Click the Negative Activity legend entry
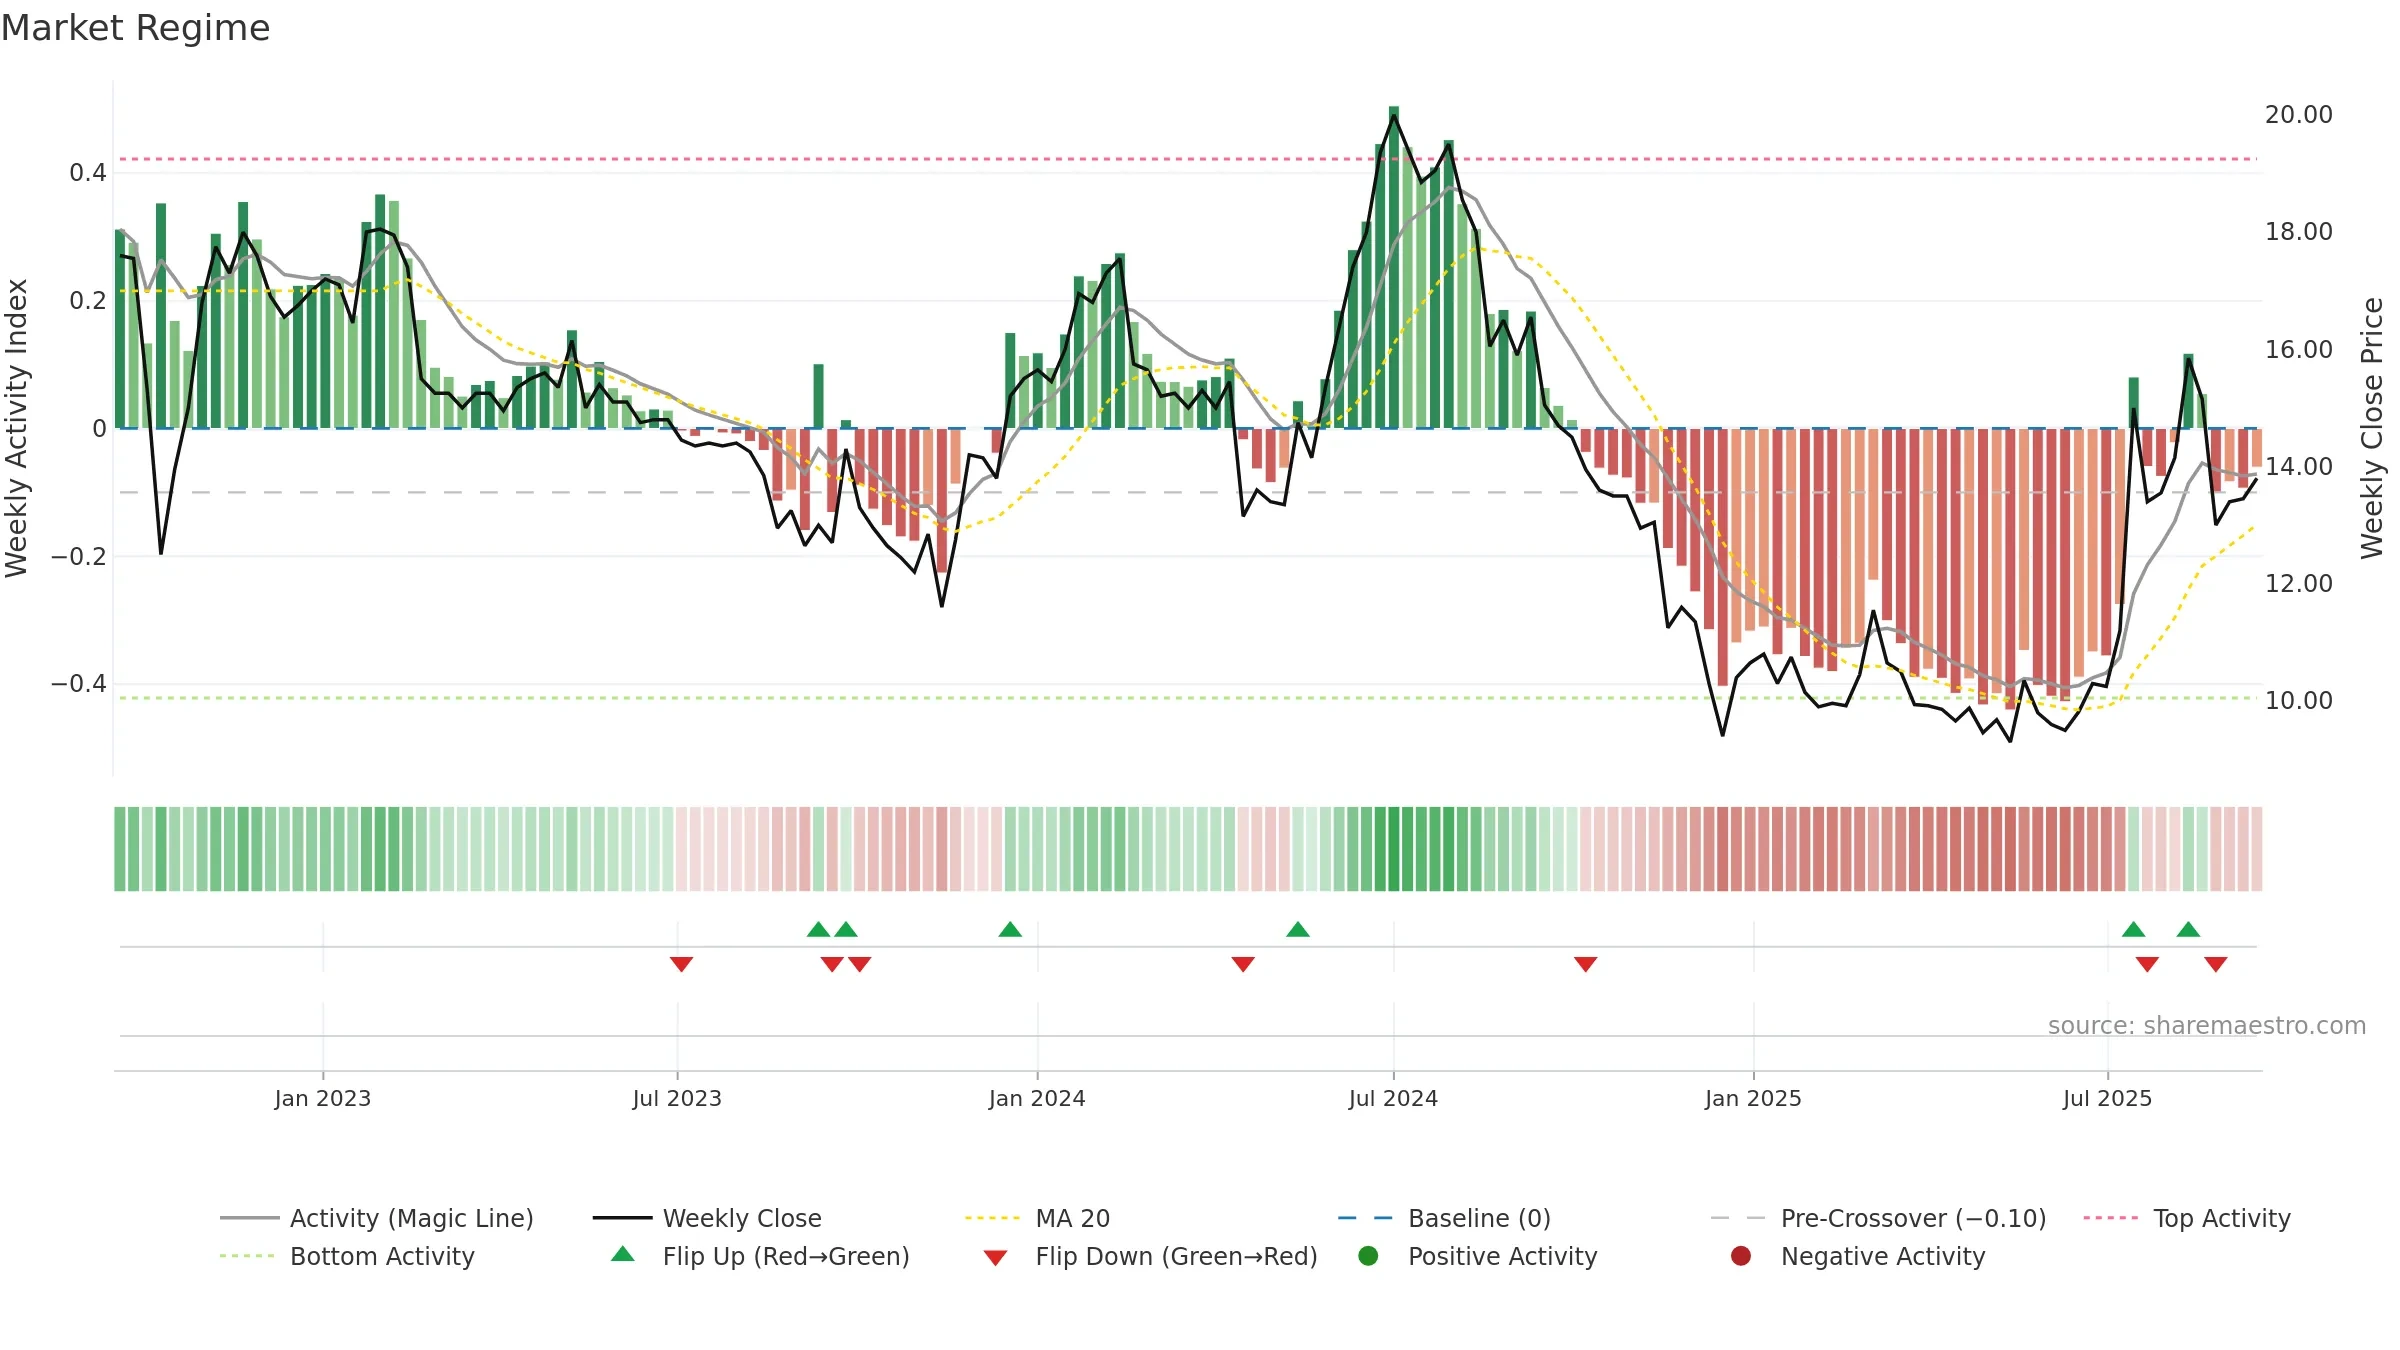This screenshot has width=2400, height=1350. 1858,1256
